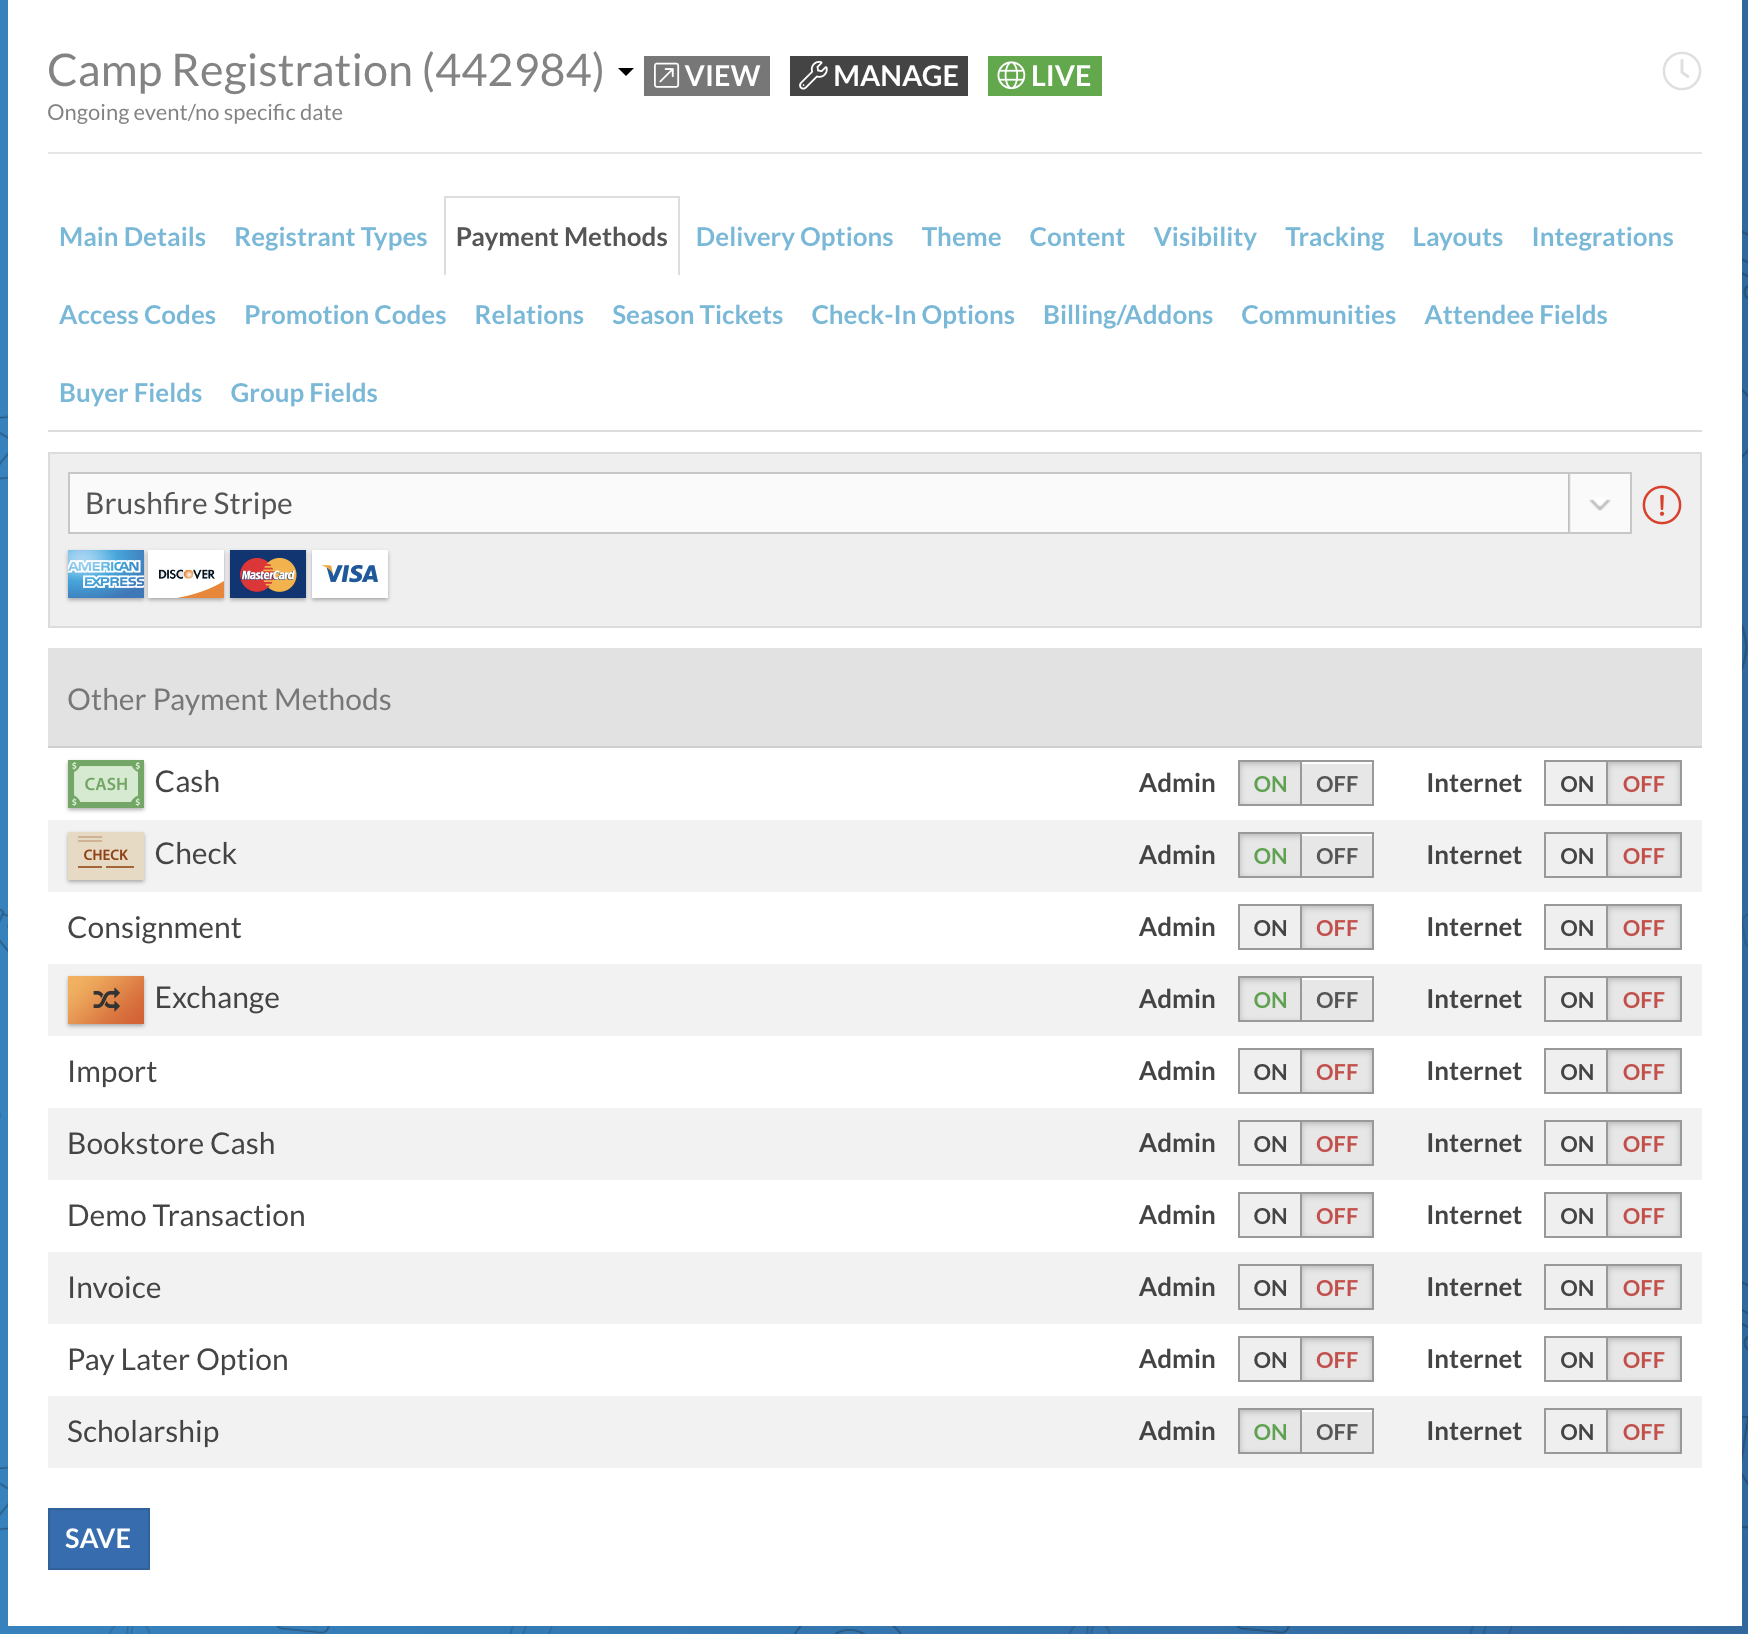This screenshot has width=1748, height=1634.
Task: Click the clock history icon top right
Action: coord(1684,72)
